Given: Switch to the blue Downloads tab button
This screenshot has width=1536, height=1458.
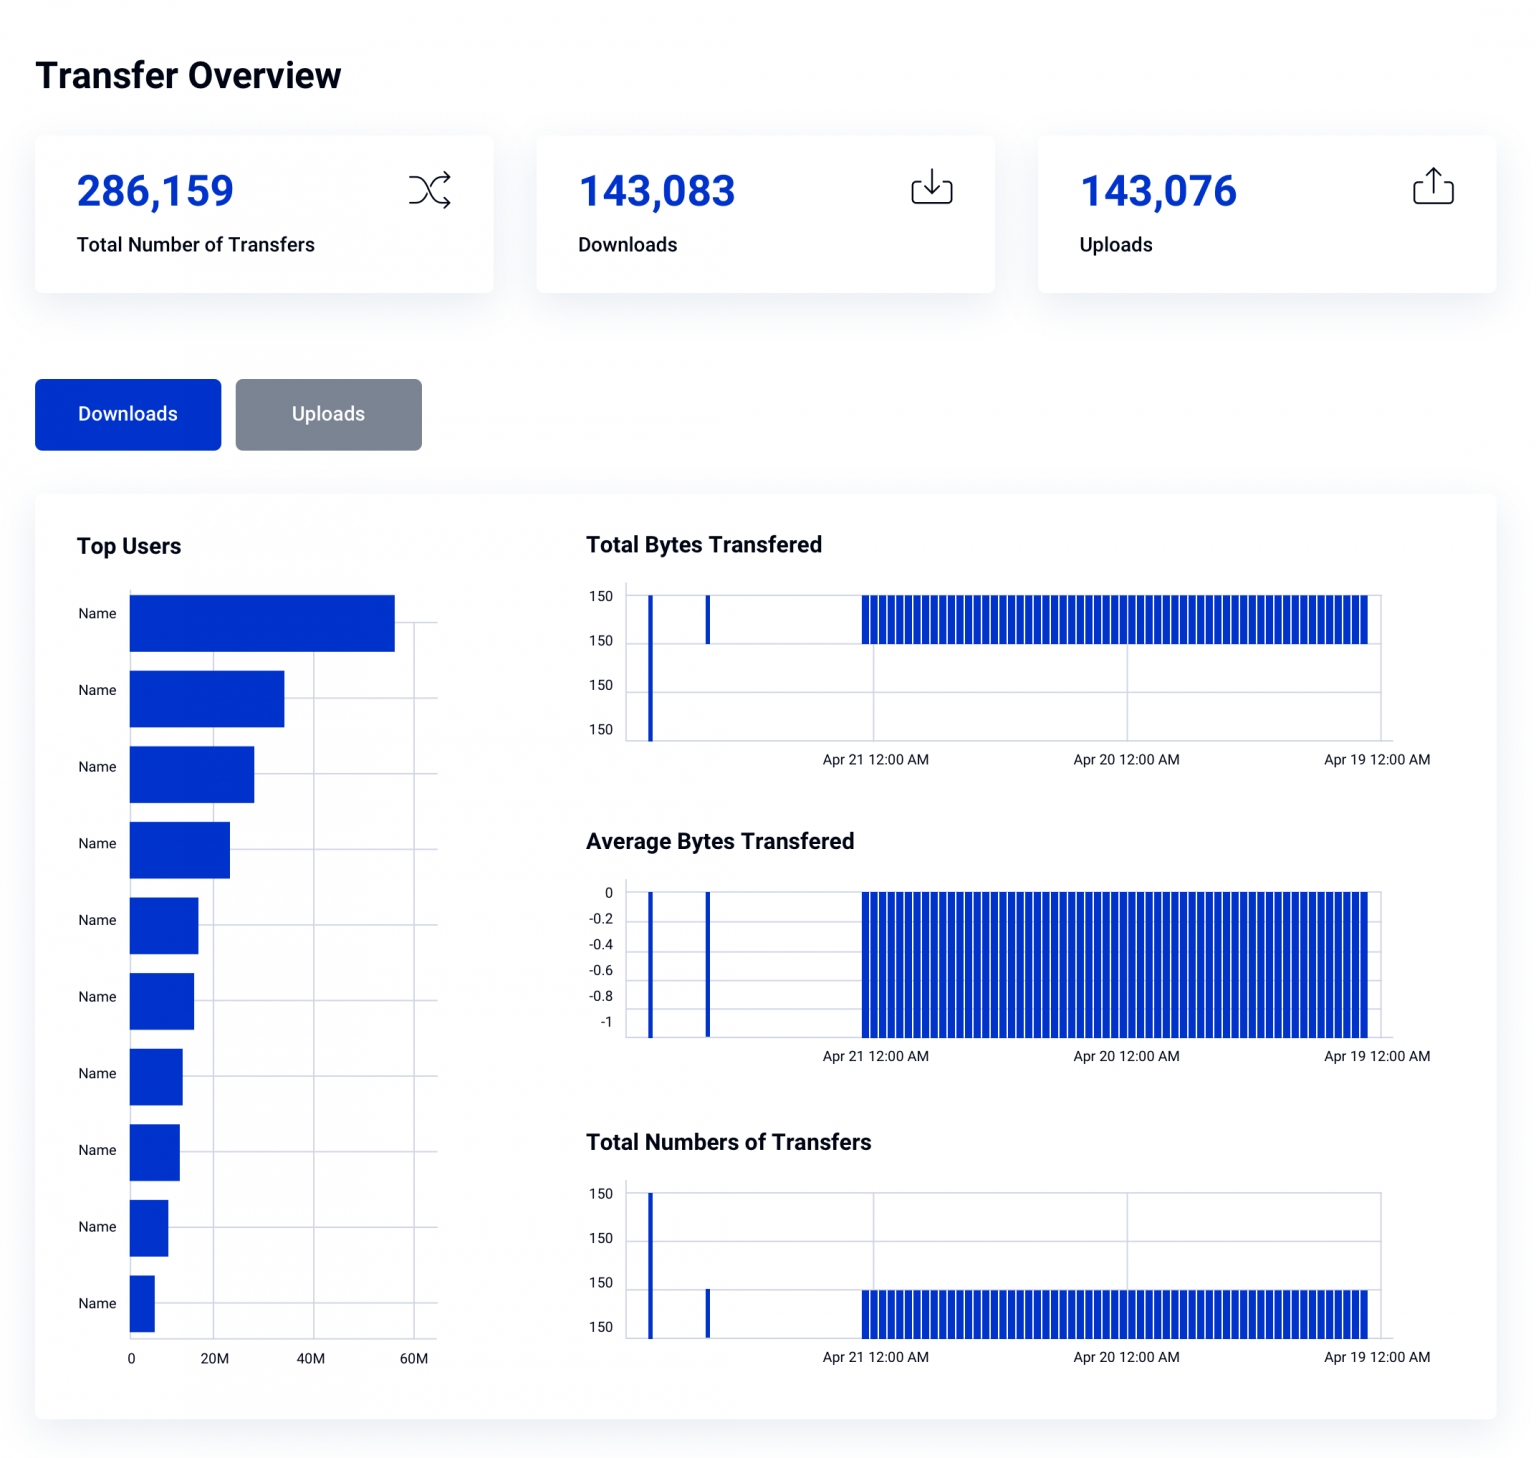Looking at the screenshot, I should [x=128, y=414].
